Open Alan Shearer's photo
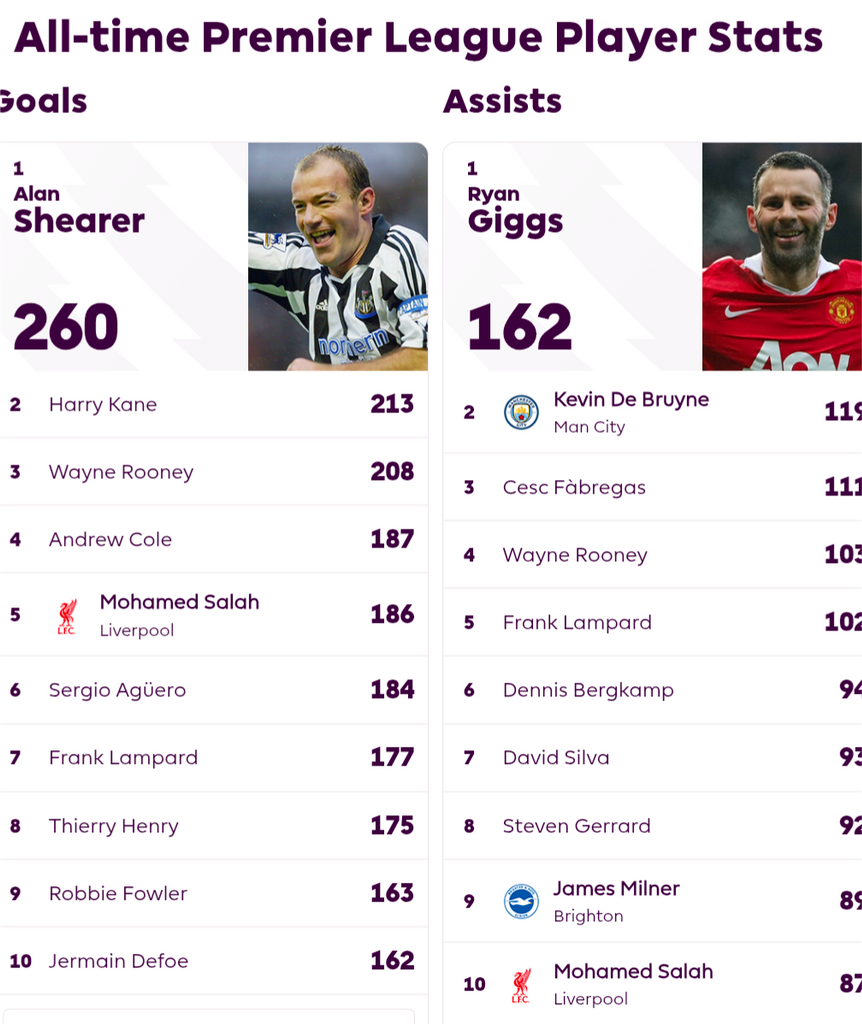 tap(338, 257)
